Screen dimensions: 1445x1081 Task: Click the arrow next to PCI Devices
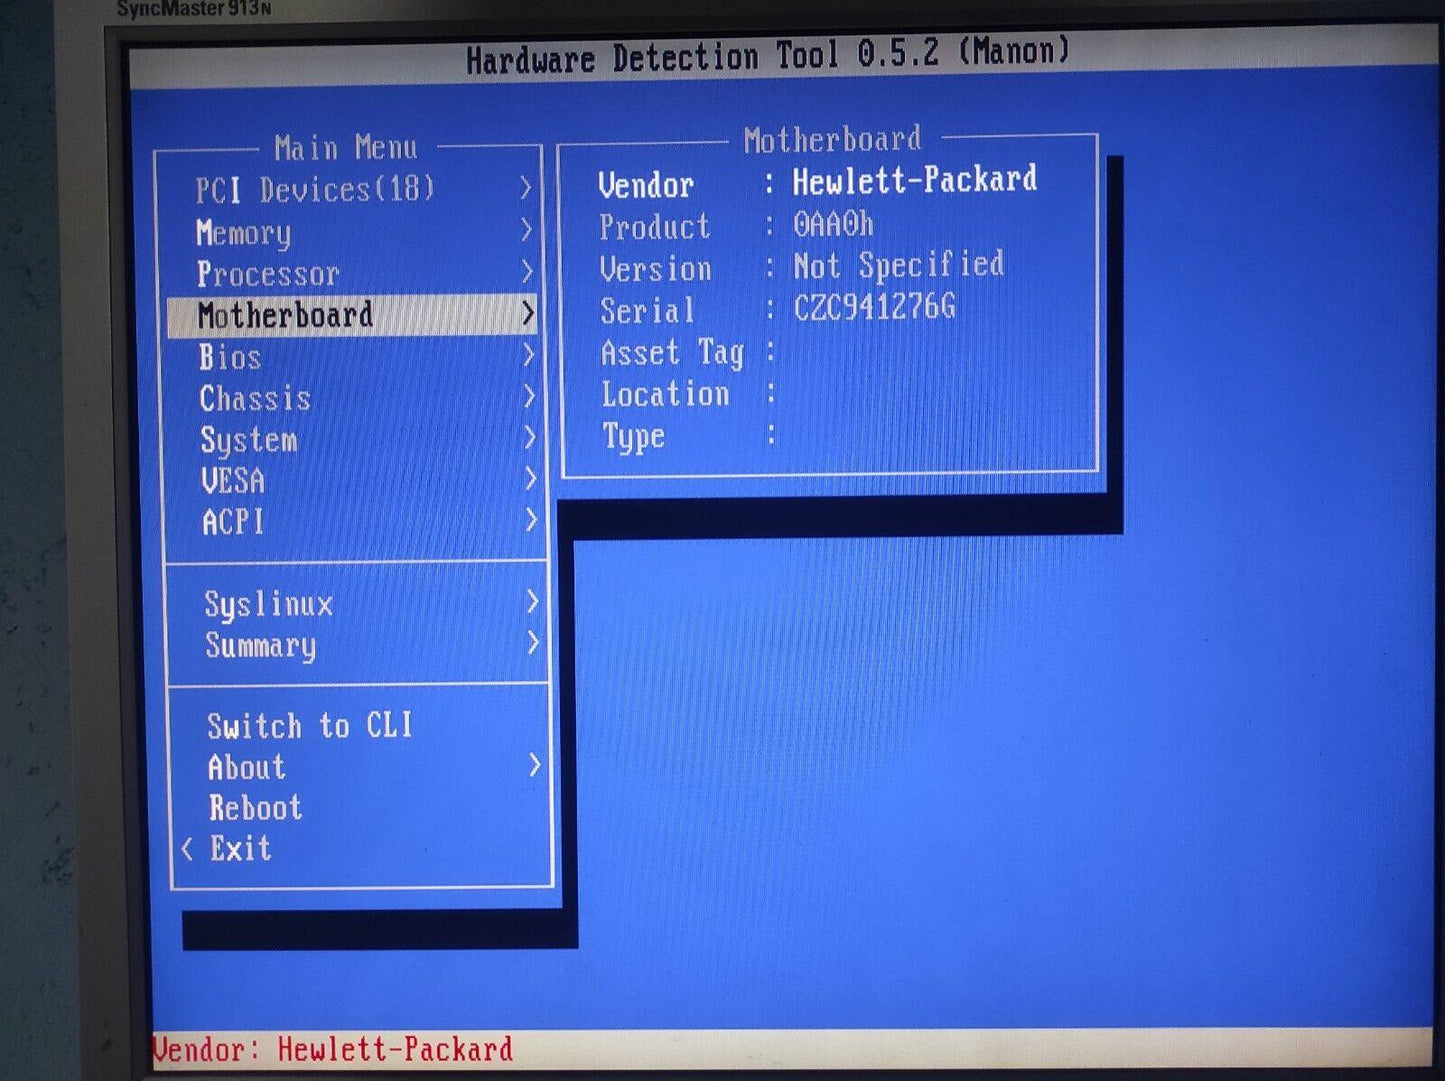525,188
